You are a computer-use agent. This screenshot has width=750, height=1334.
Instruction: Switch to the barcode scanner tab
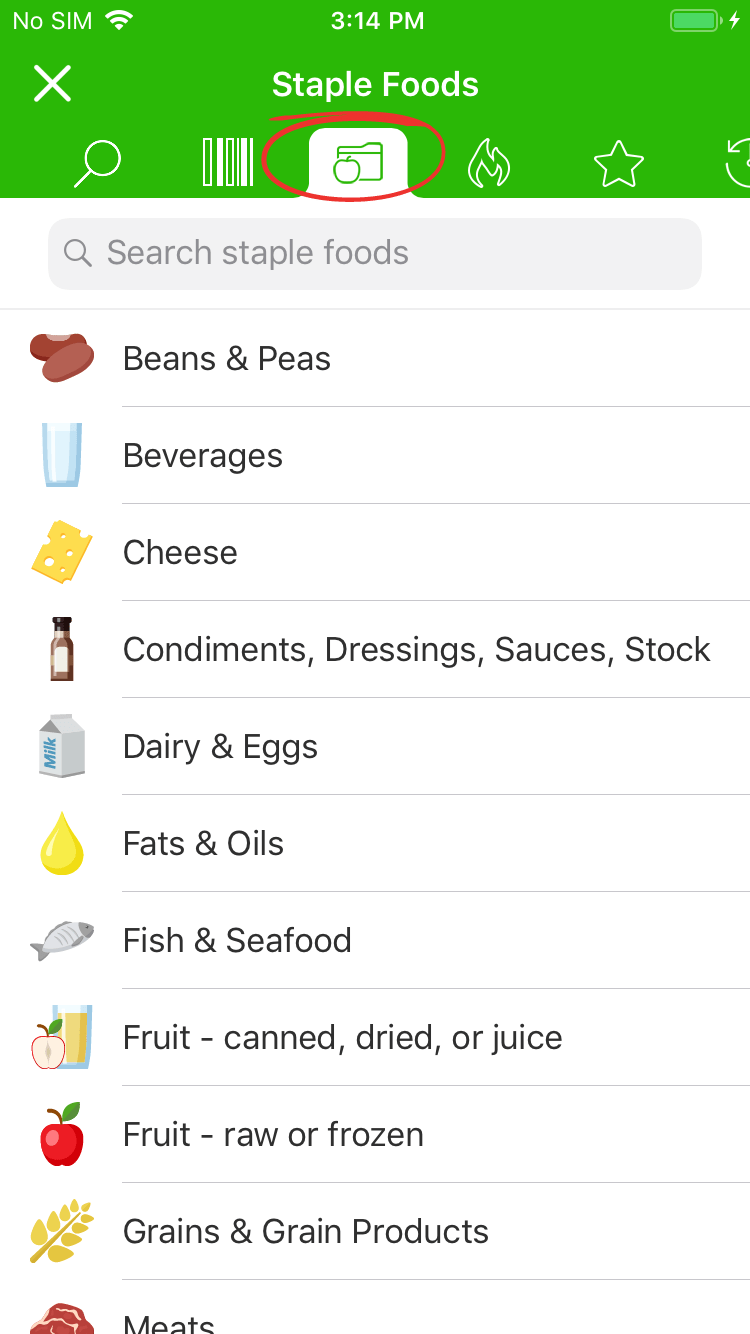(x=228, y=162)
